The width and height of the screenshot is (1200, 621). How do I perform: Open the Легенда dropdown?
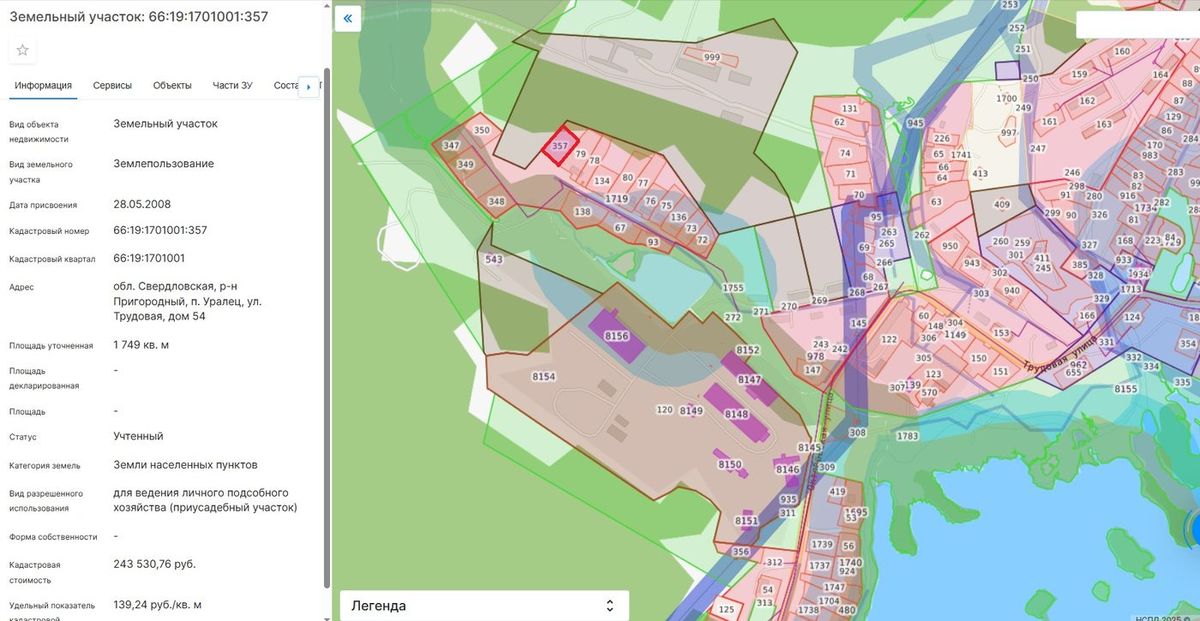[484, 605]
